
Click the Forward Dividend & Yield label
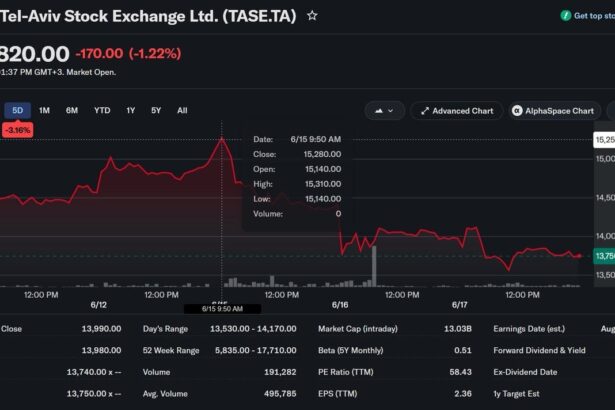pos(539,350)
